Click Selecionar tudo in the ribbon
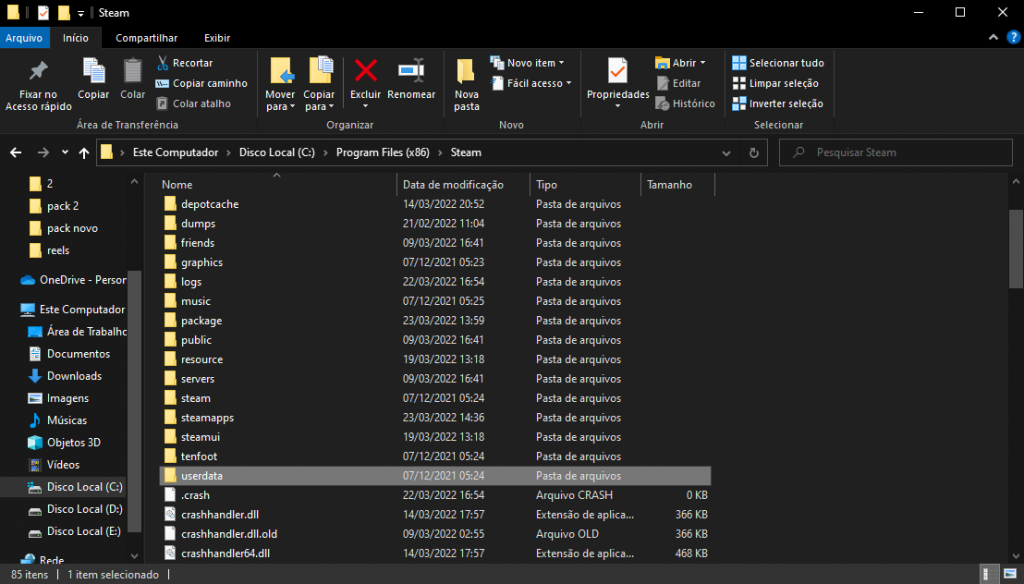The height and width of the screenshot is (584, 1024). click(x=778, y=63)
